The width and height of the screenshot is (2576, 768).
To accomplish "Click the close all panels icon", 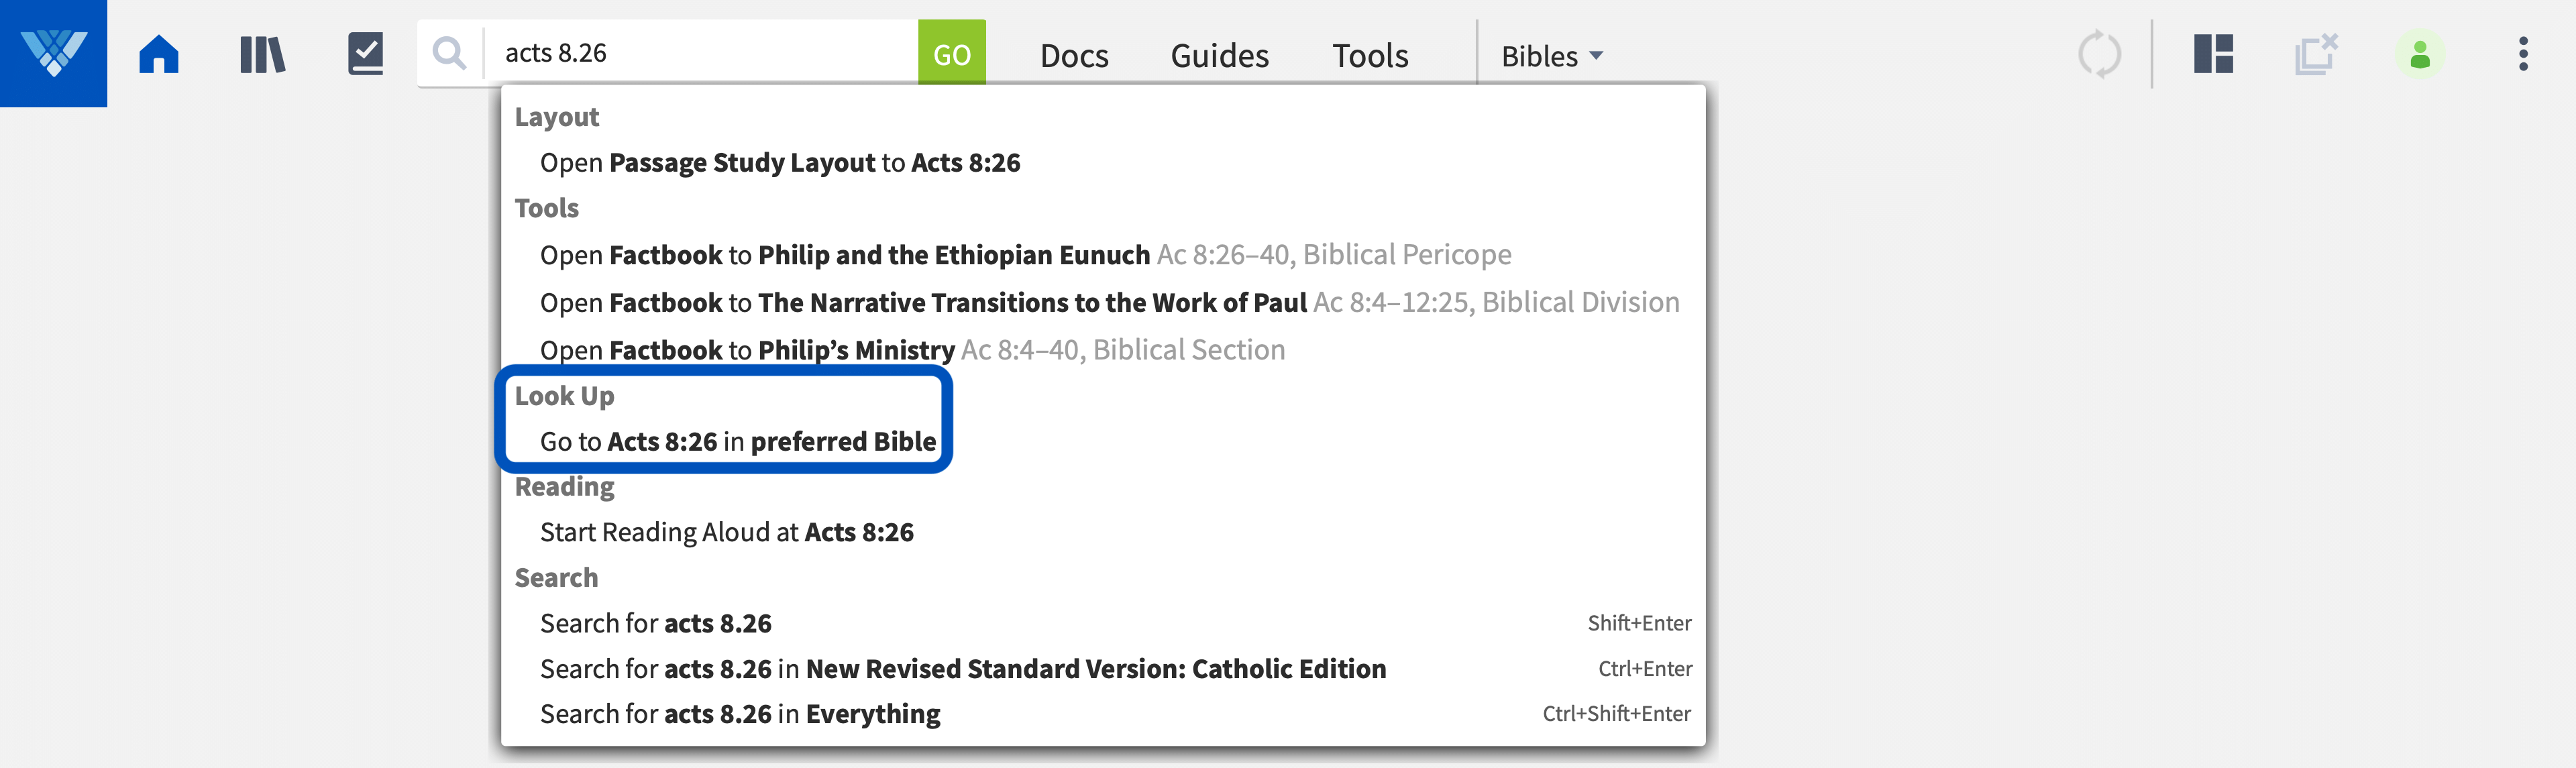I will (x=2316, y=54).
